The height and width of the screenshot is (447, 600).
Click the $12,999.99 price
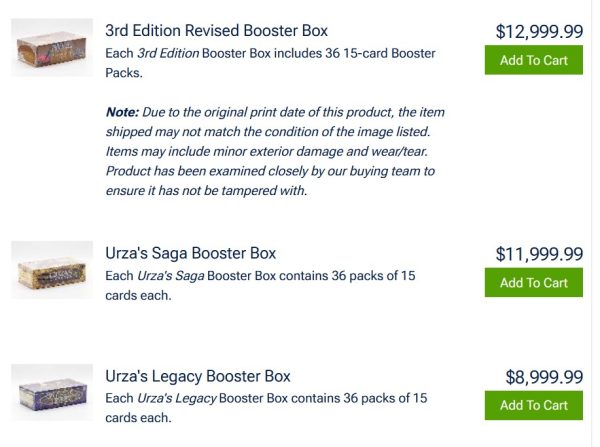[539, 32]
